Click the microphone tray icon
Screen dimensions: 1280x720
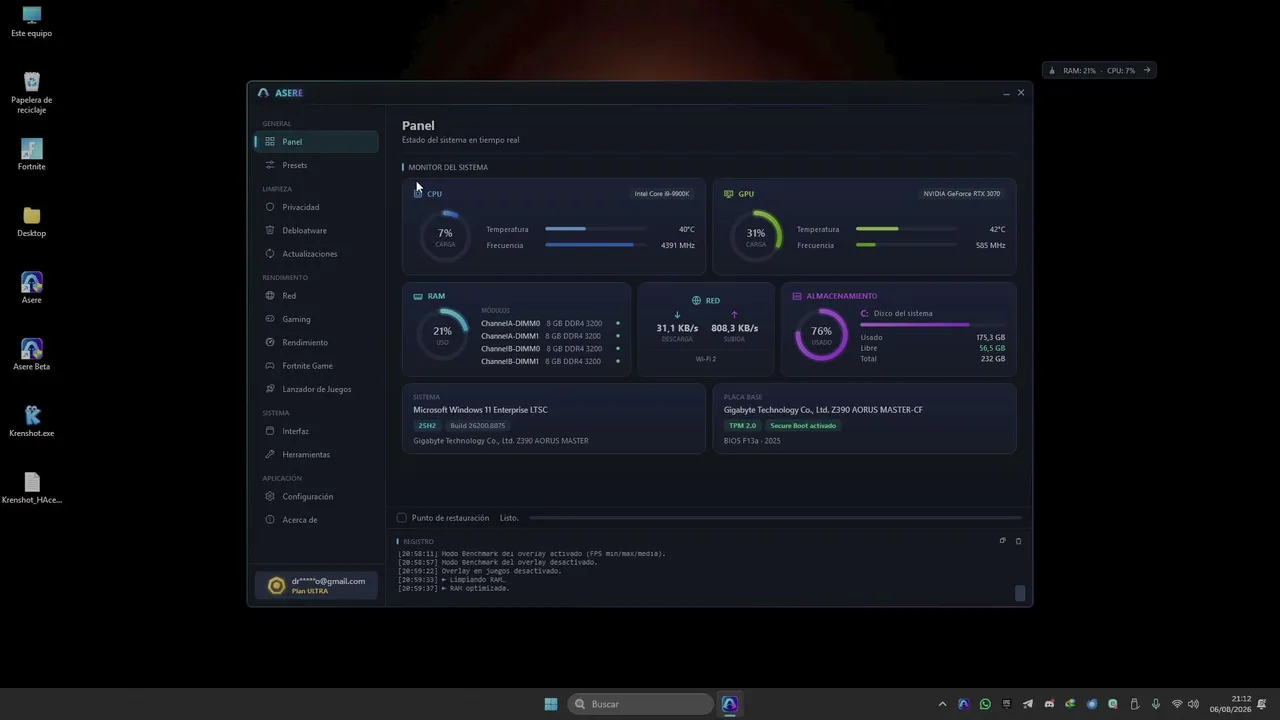1156,704
